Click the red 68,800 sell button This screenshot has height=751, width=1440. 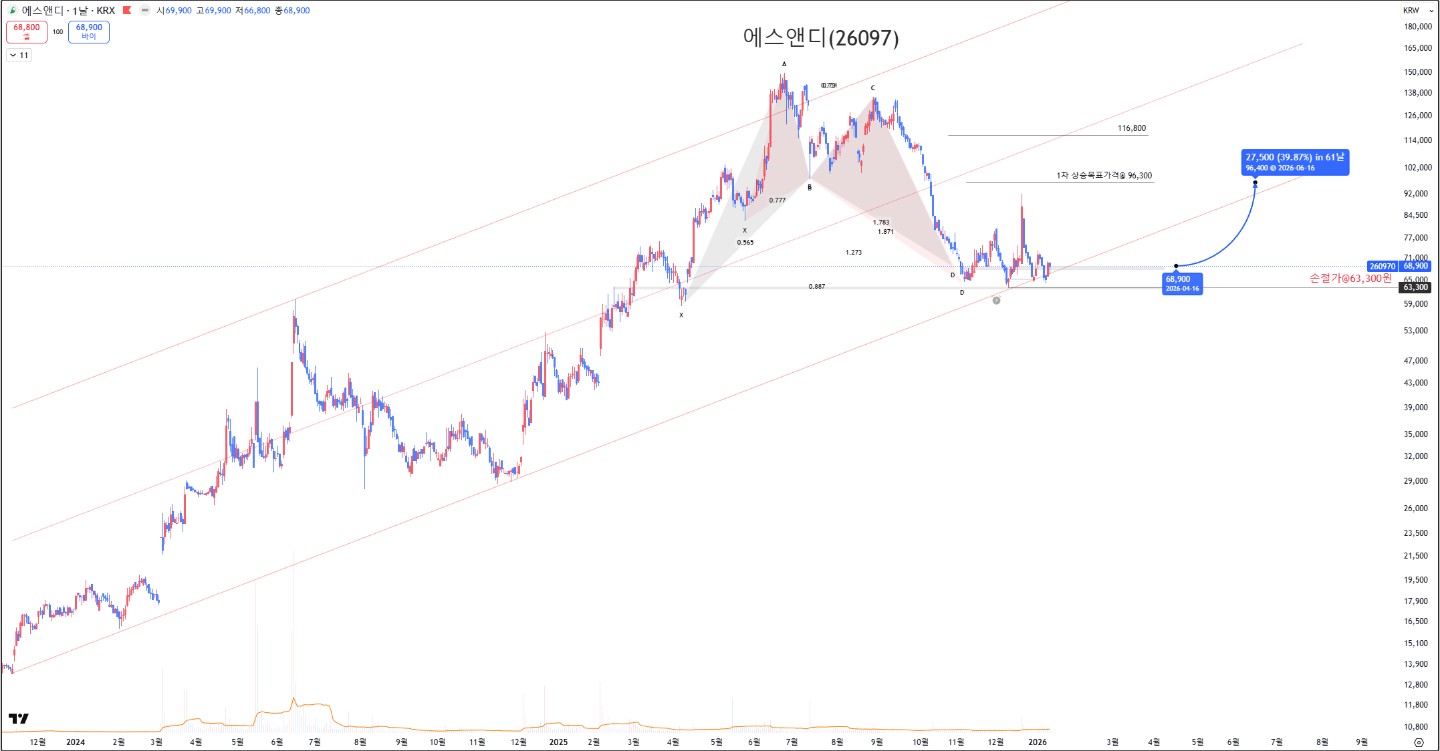pyautogui.click(x=26, y=31)
